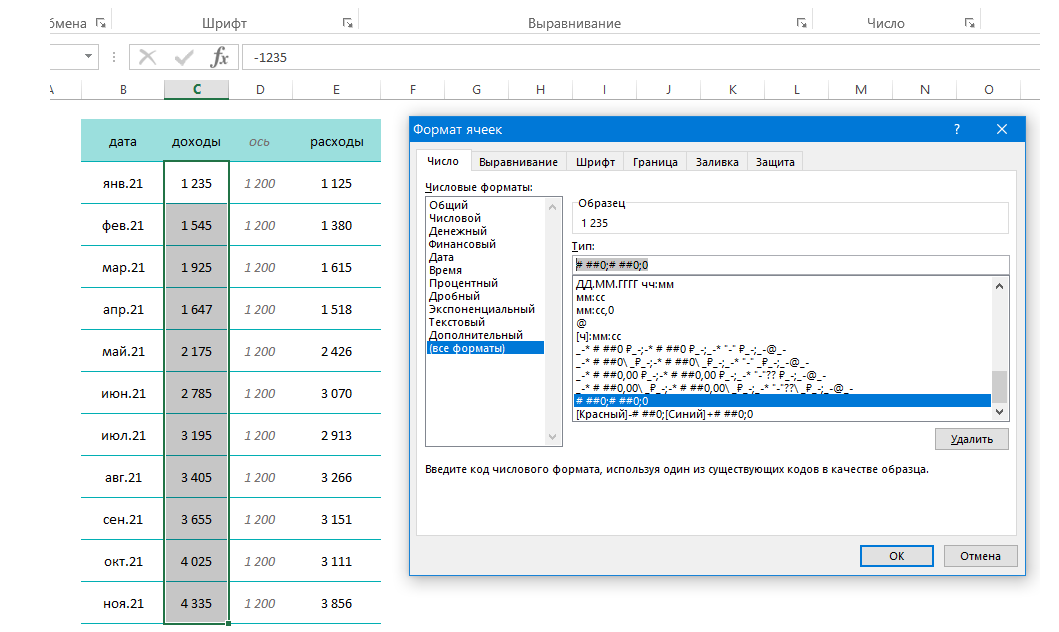The image size is (1059, 632).
Task: Open the Выравнивание group dialog launcher
Action: [801, 23]
